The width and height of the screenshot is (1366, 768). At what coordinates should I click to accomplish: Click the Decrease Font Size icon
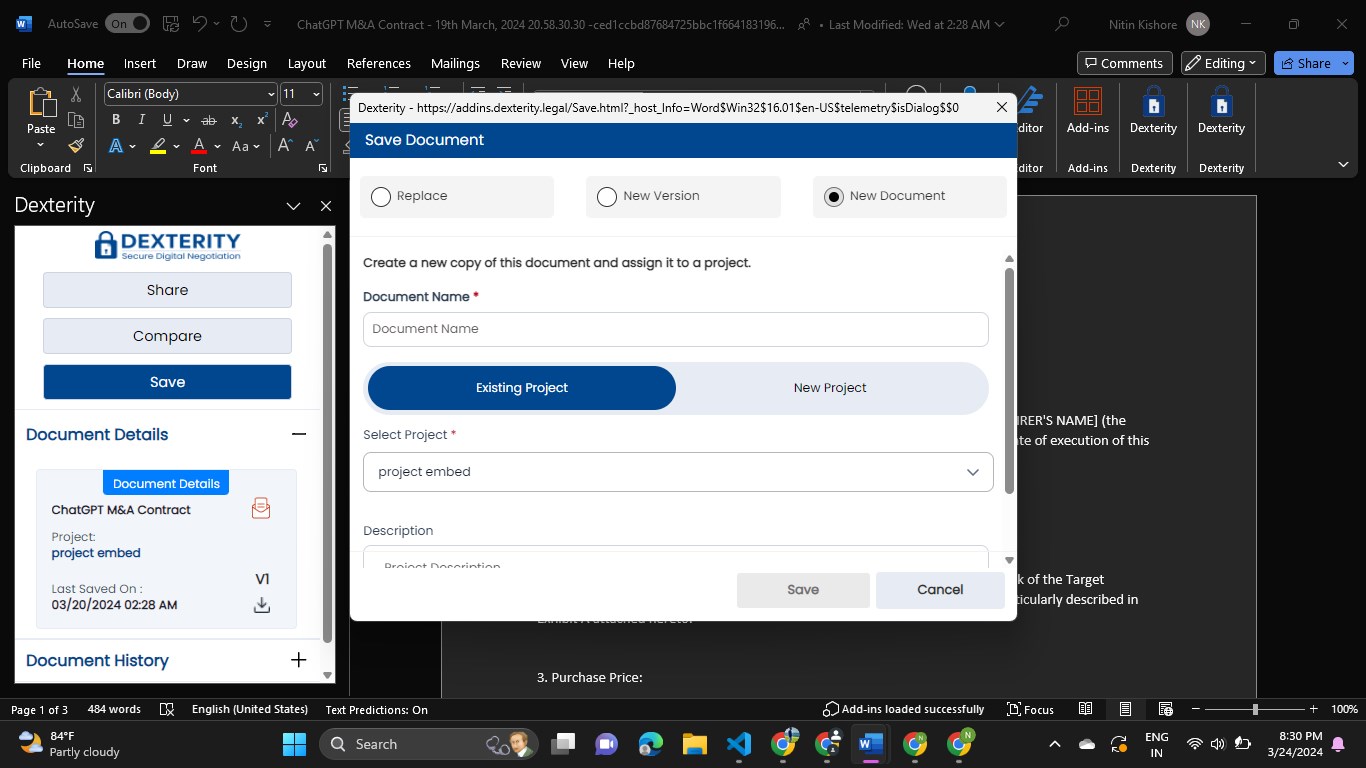(311, 146)
